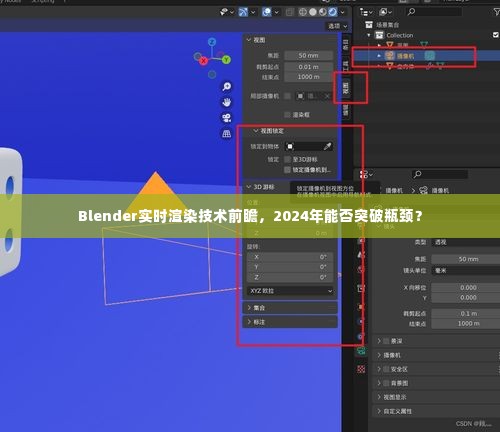Click the properties search field

[439, 174]
